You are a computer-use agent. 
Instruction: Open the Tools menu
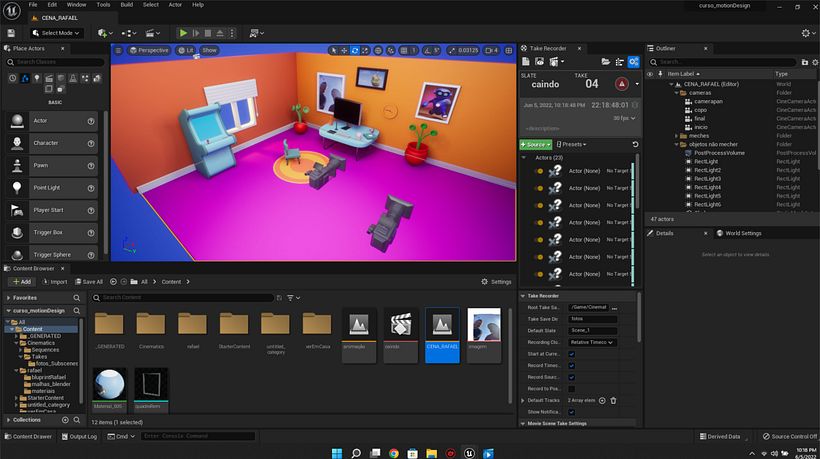click(x=103, y=5)
